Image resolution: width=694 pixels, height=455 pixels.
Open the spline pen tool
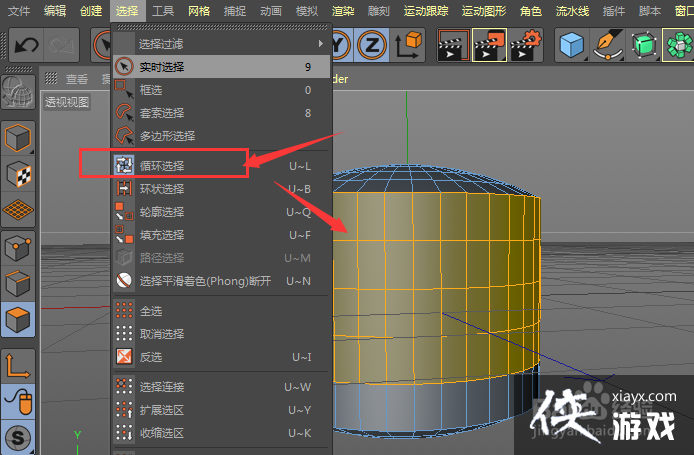click(607, 45)
